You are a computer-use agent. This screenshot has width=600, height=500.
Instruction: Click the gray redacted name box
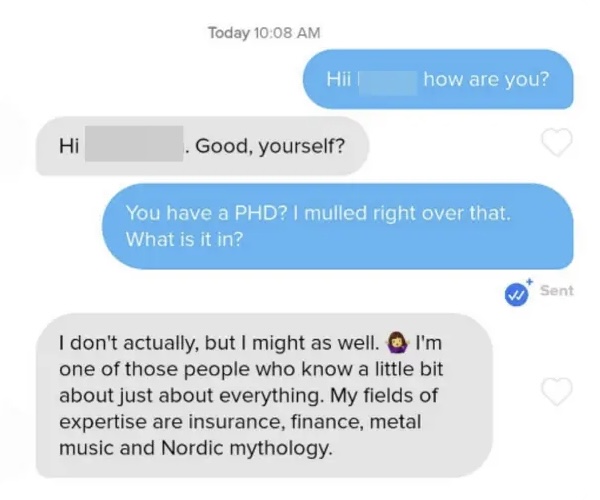tap(134, 143)
